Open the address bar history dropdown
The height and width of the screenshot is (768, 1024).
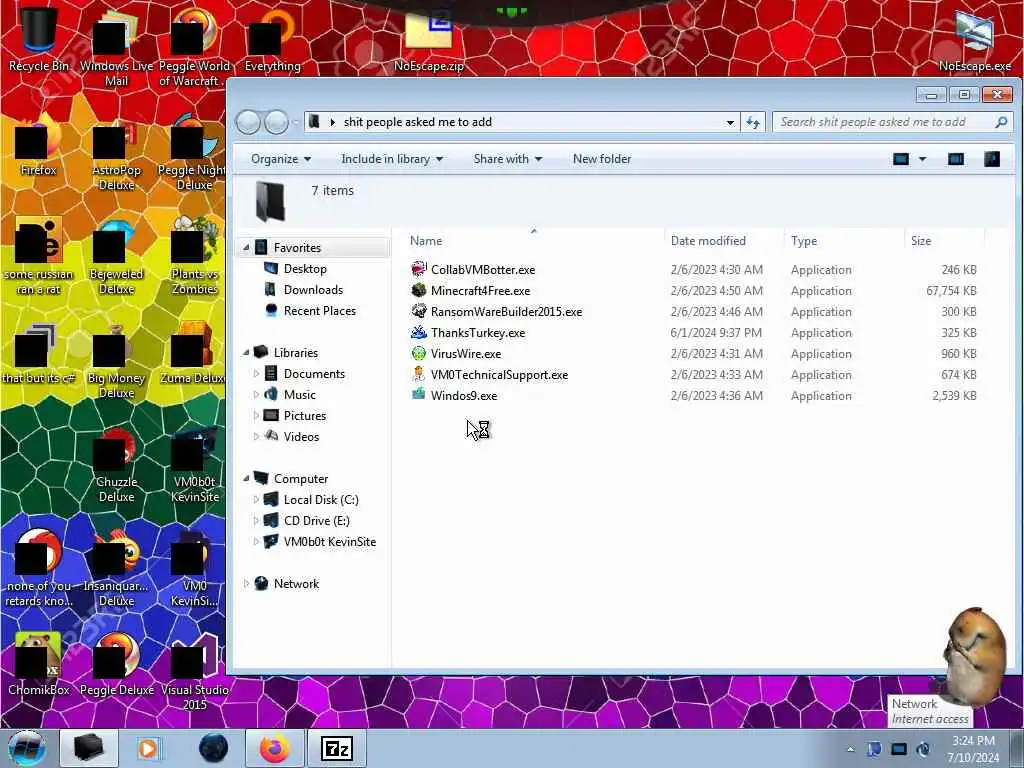pyautogui.click(x=729, y=122)
